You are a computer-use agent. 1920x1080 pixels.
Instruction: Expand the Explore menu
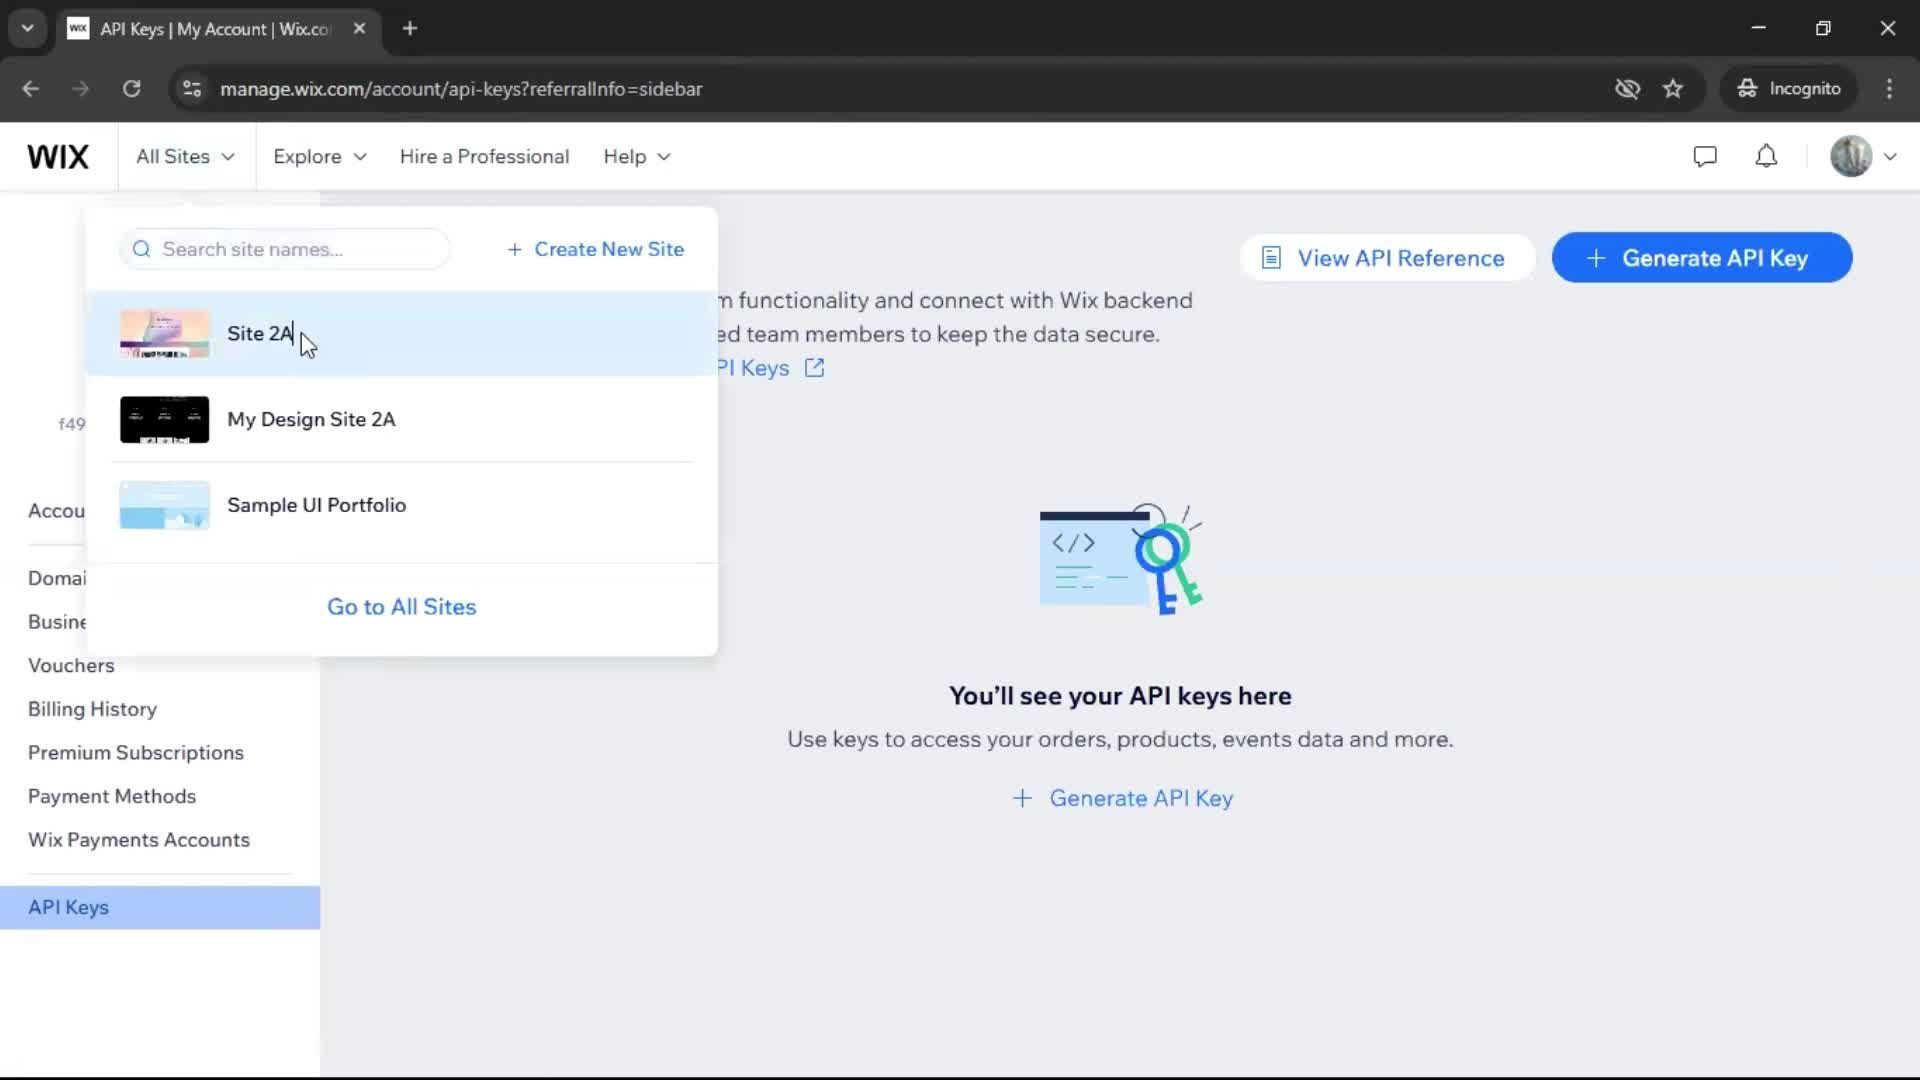point(320,157)
